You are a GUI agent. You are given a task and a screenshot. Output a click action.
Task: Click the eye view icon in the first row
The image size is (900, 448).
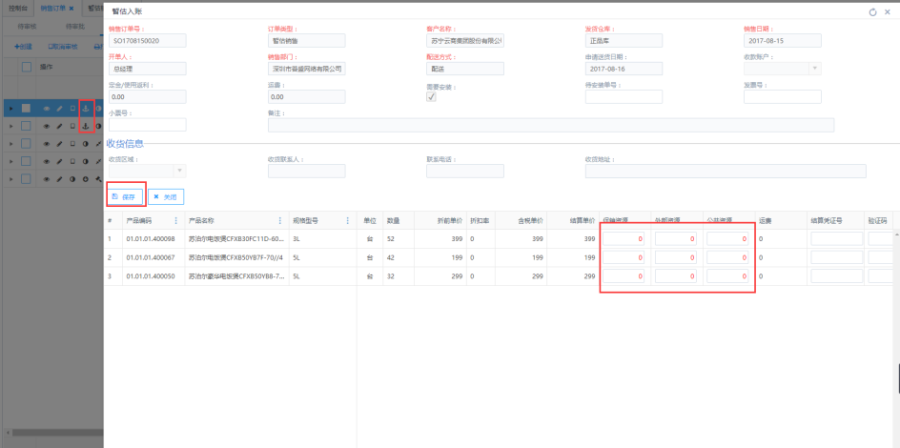click(x=46, y=108)
